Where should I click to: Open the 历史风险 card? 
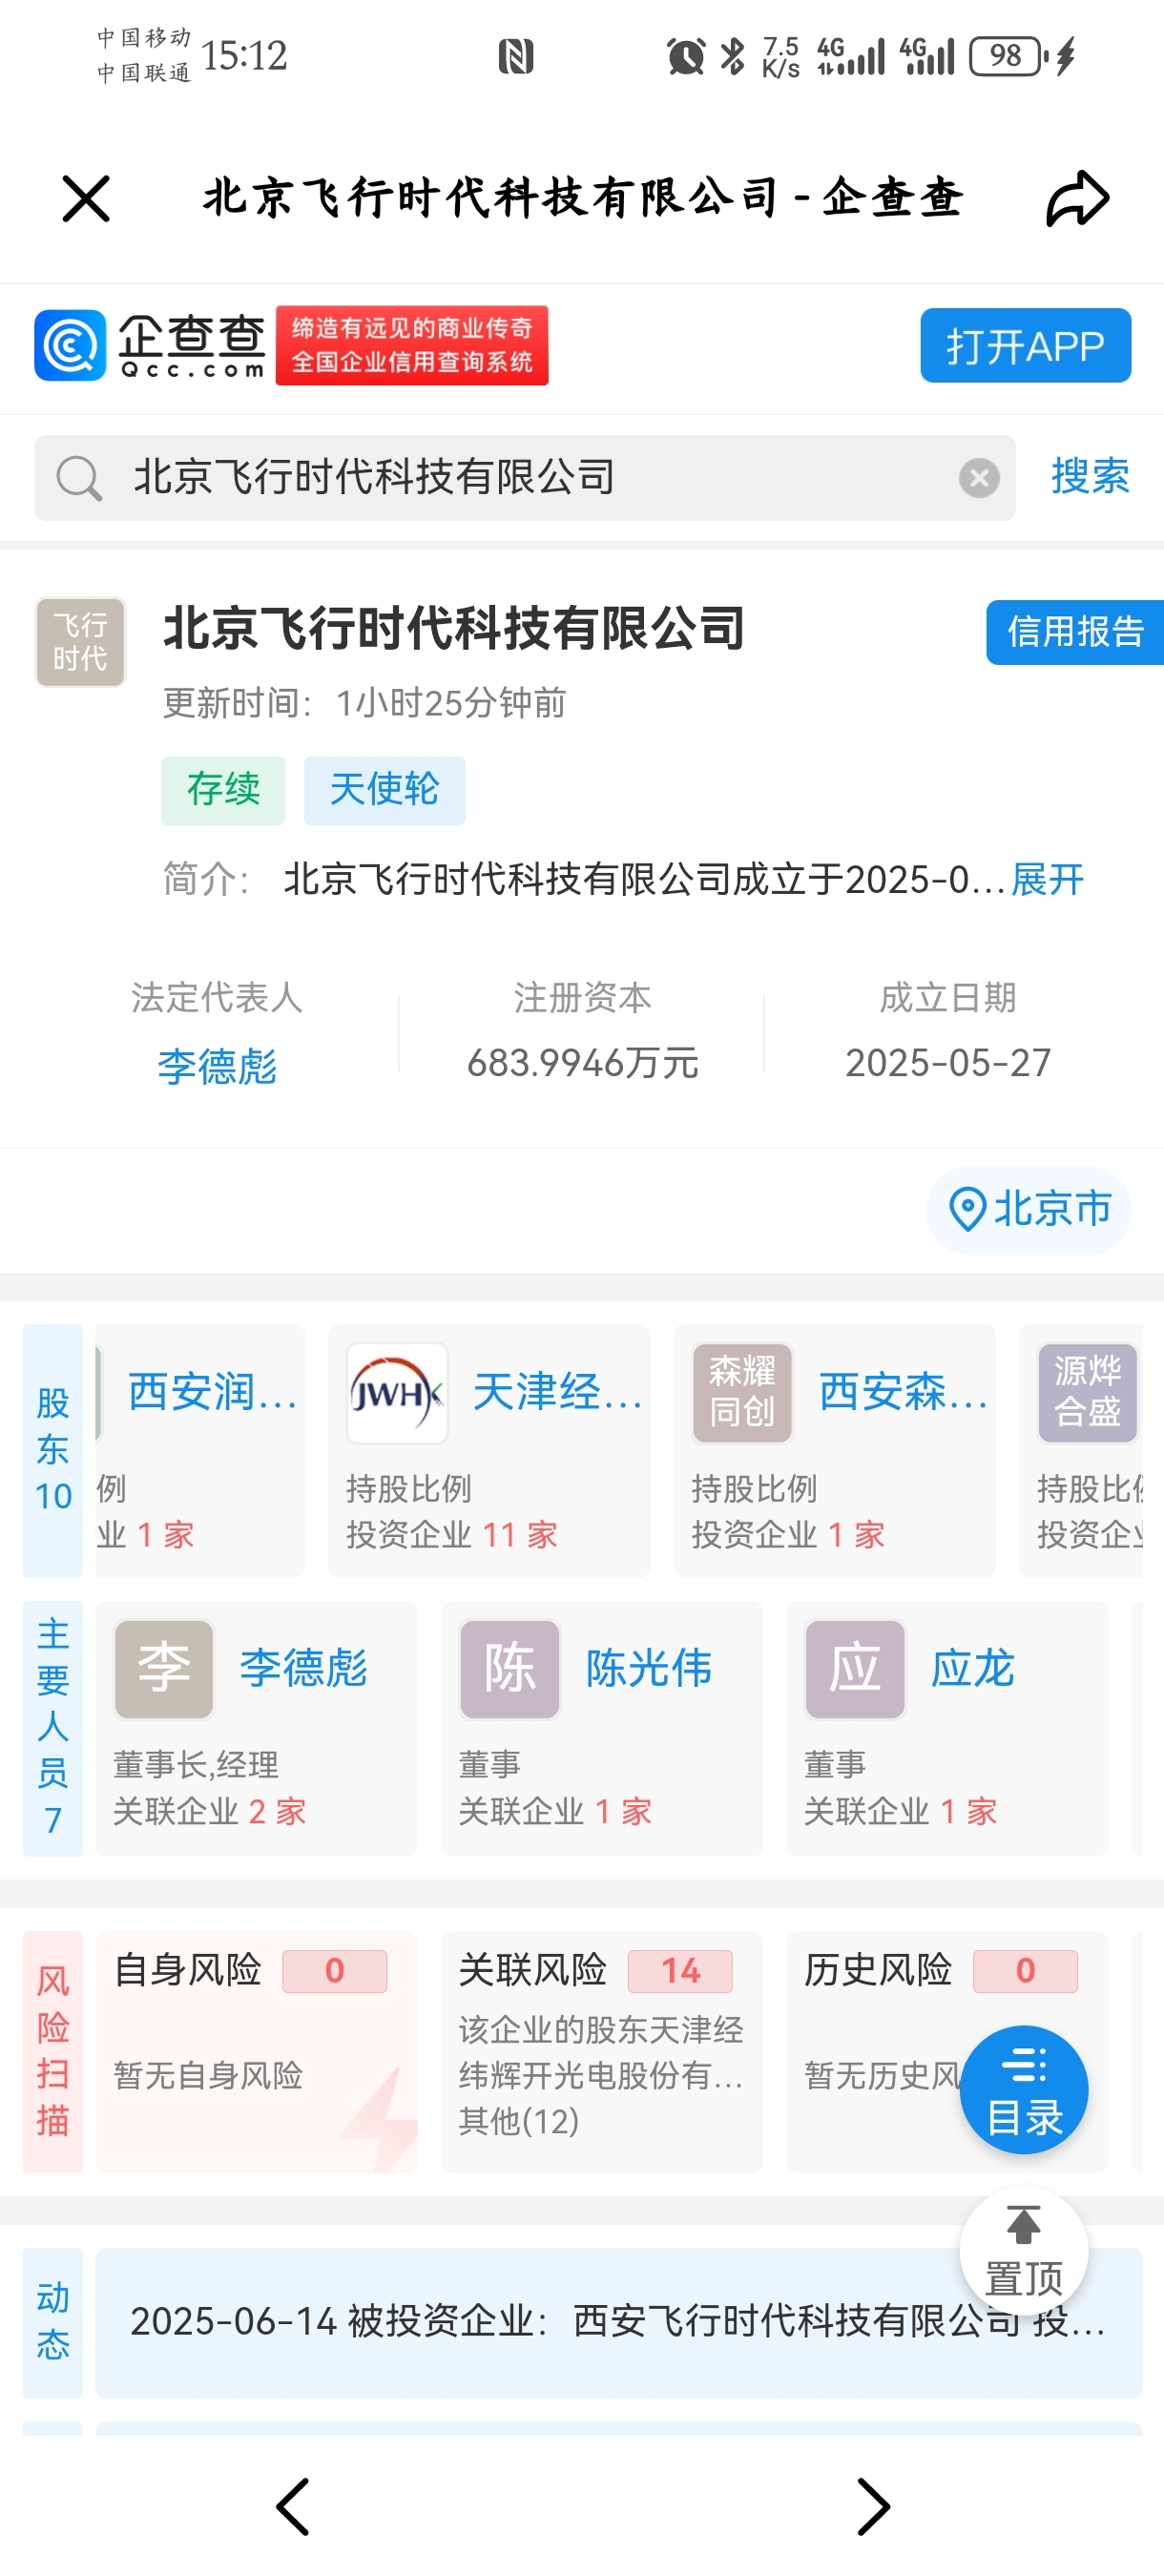click(x=947, y=2052)
